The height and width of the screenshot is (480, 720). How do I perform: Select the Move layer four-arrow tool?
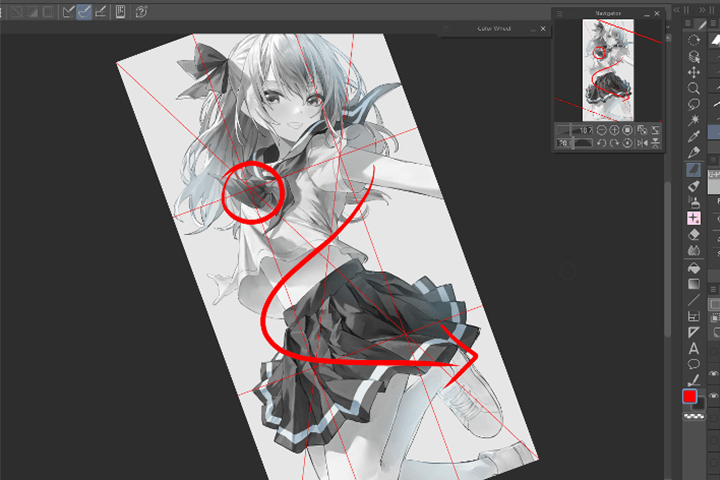click(694, 72)
